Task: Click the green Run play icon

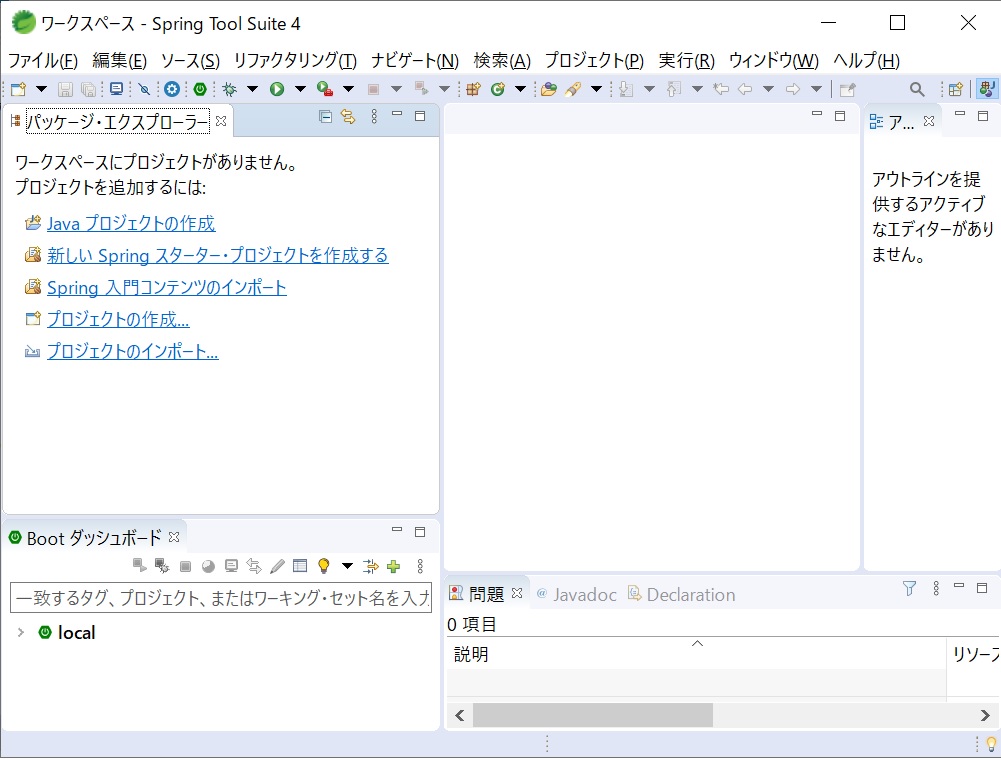Action: [x=276, y=89]
